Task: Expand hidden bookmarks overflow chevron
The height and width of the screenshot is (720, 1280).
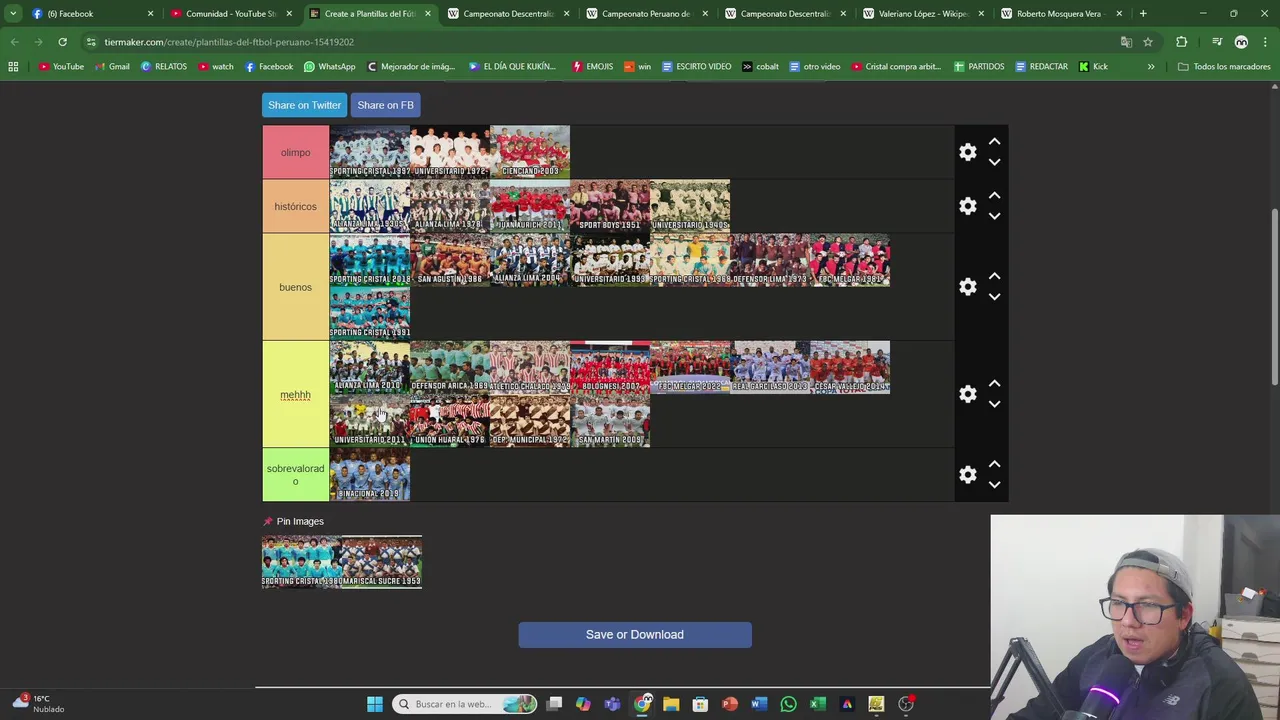Action: pyautogui.click(x=1151, y=66)
